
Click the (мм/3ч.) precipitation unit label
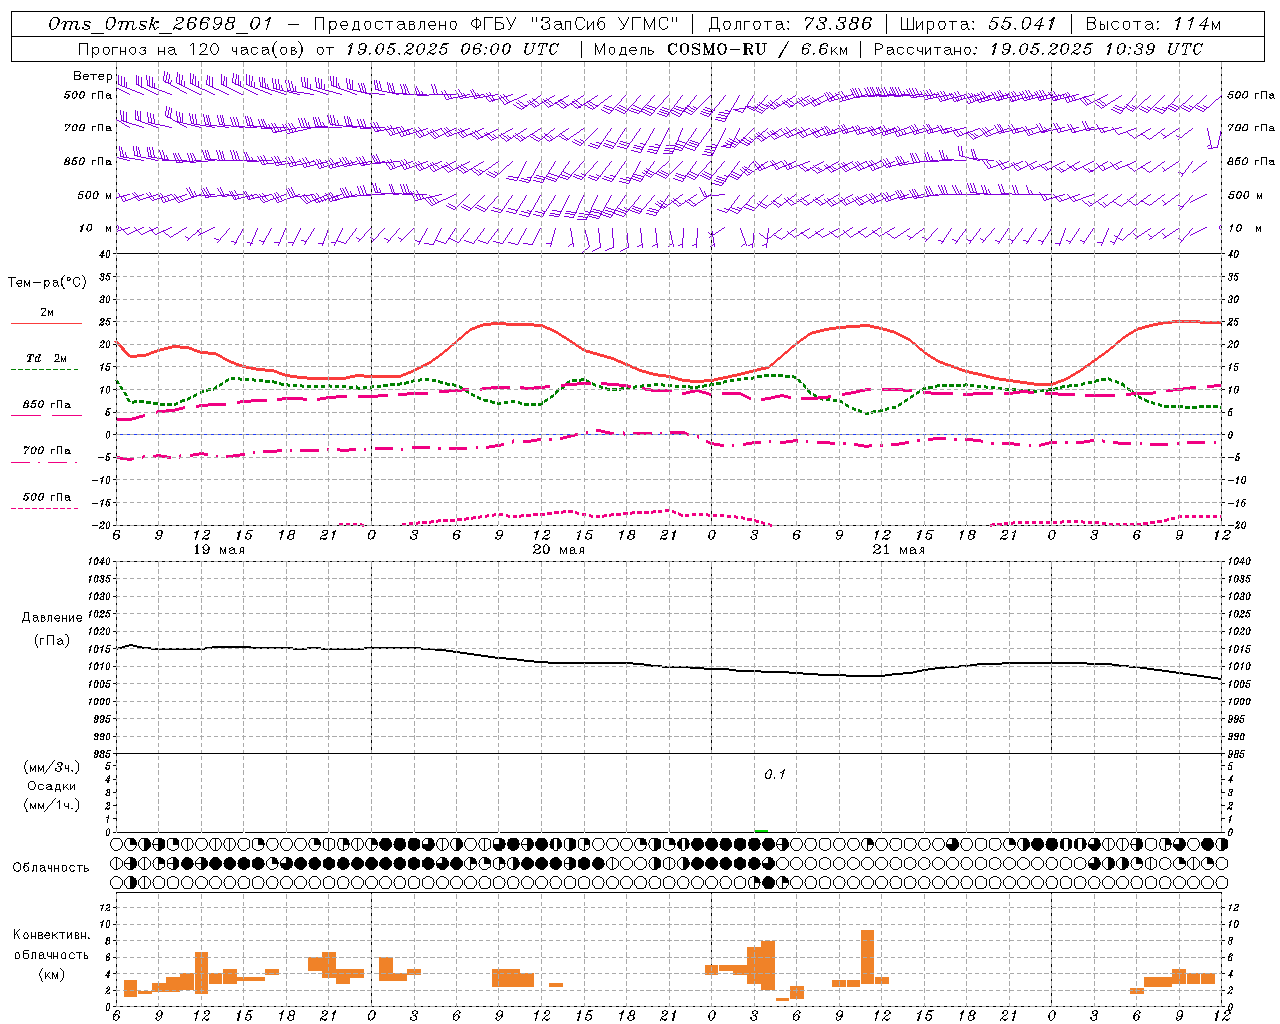(52, 767)
